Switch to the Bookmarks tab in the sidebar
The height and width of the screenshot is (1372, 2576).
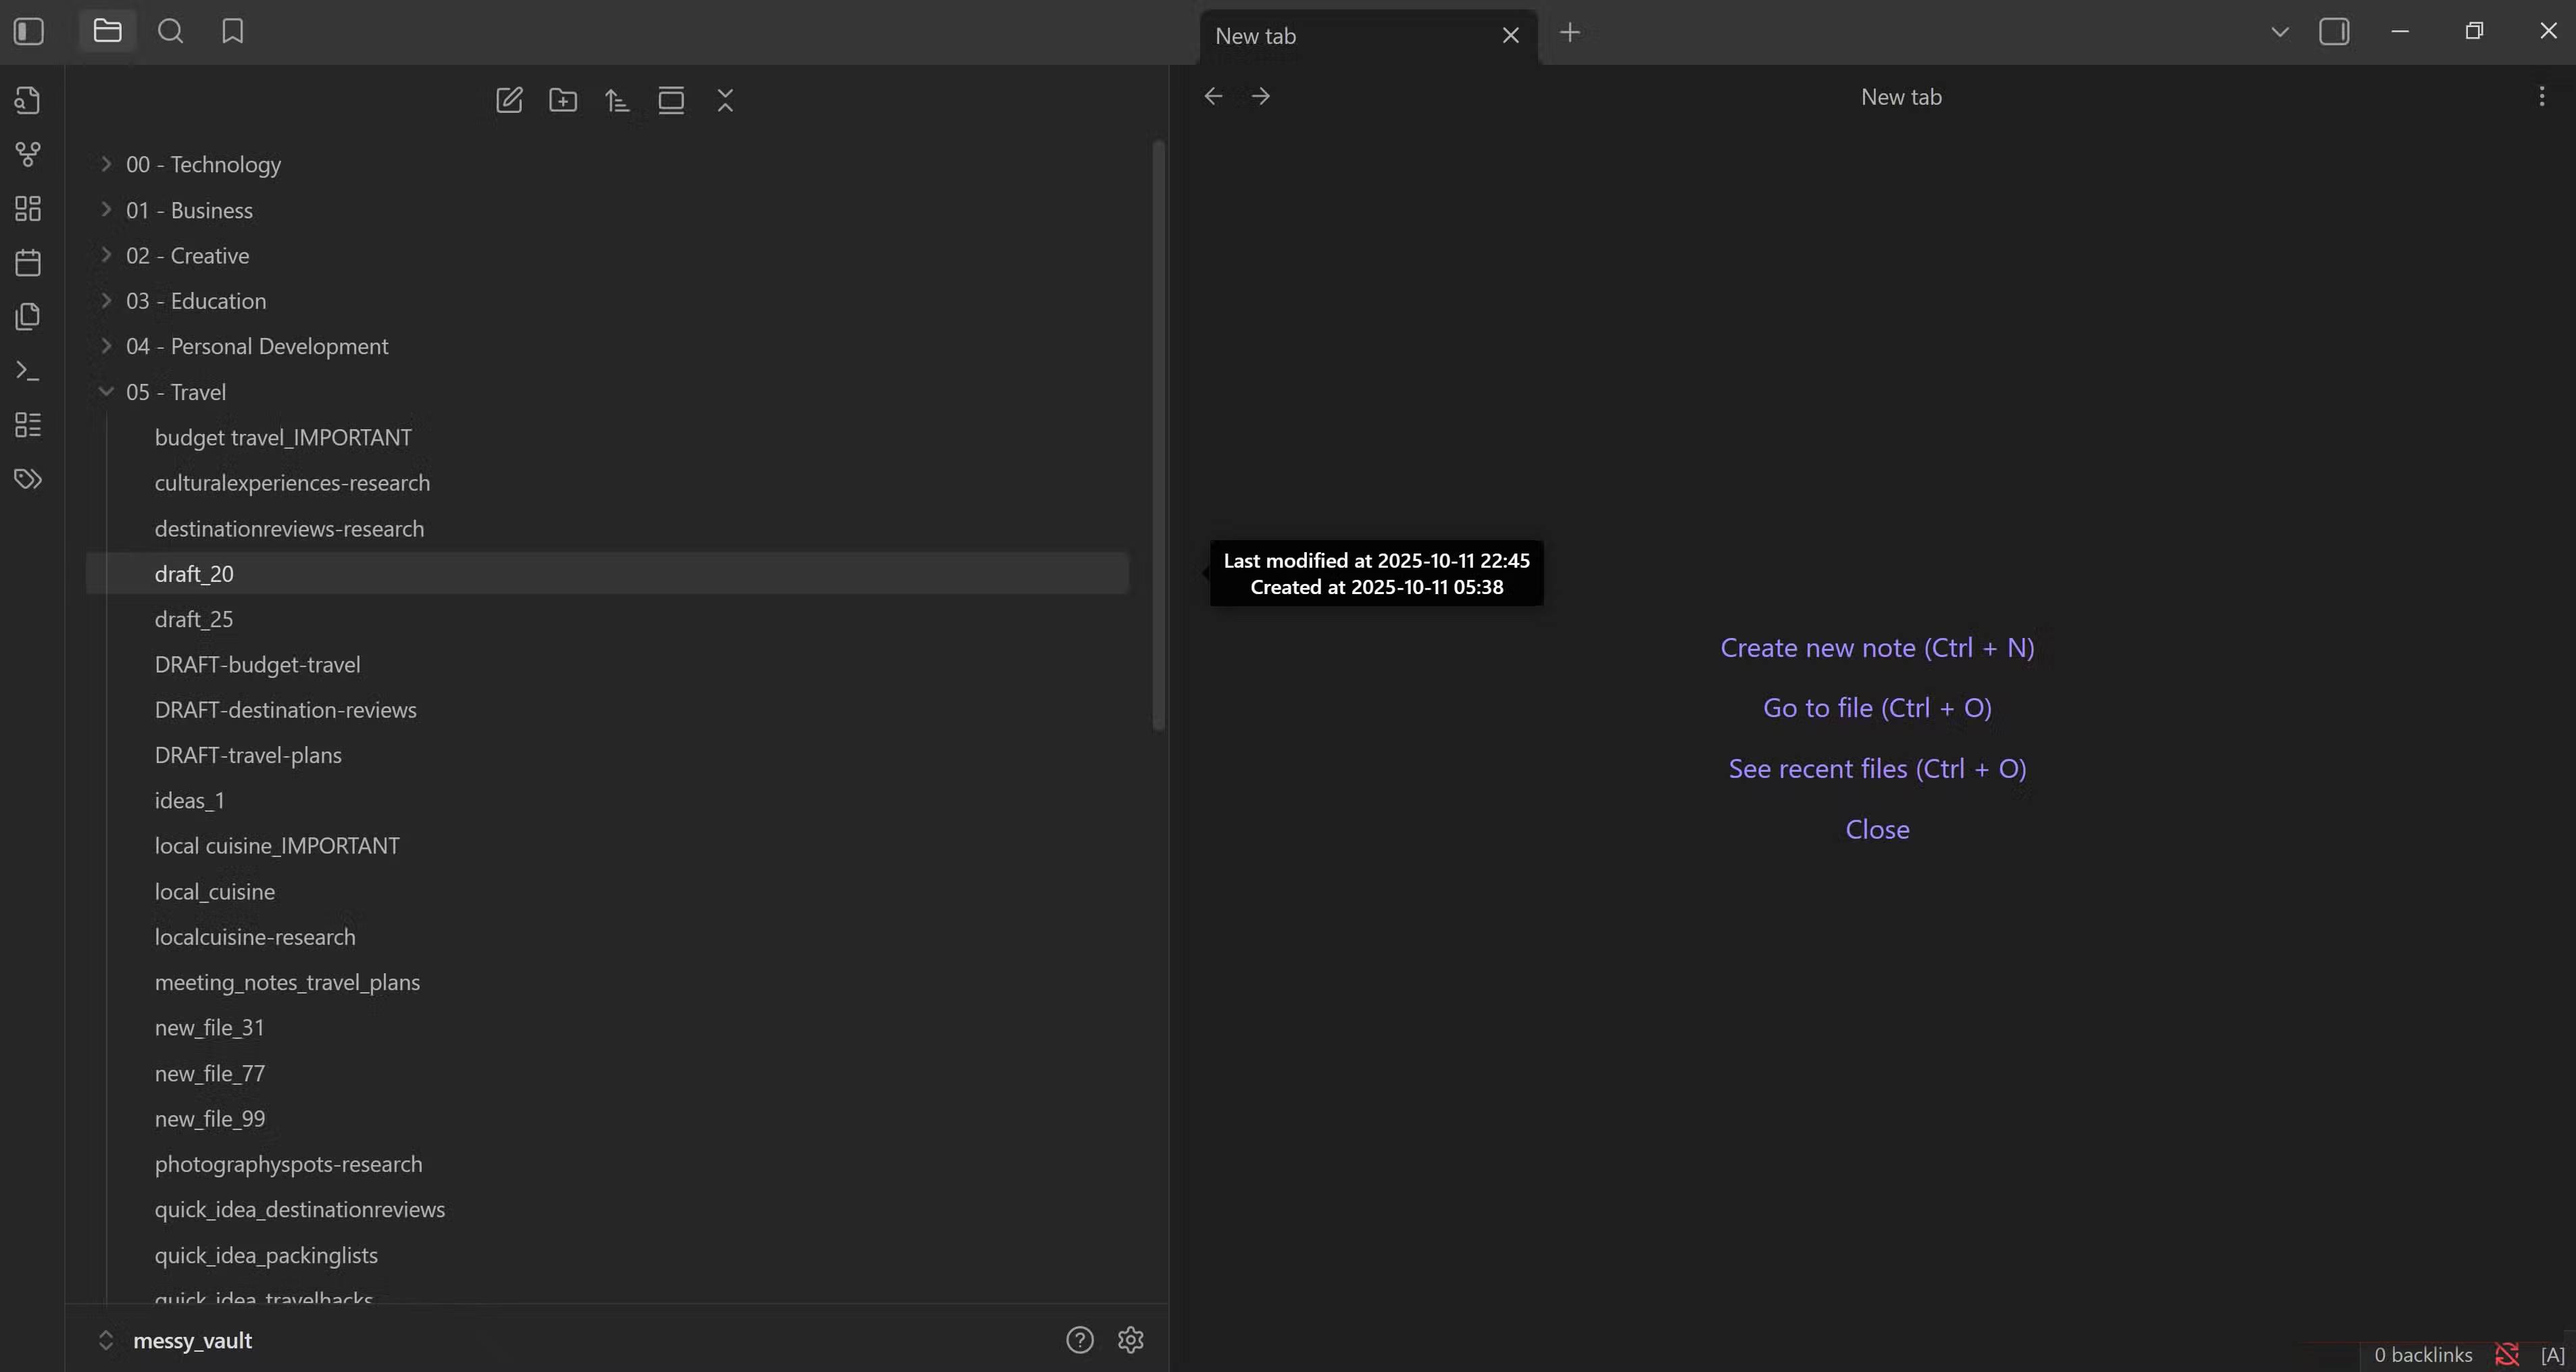coord(233,32)
